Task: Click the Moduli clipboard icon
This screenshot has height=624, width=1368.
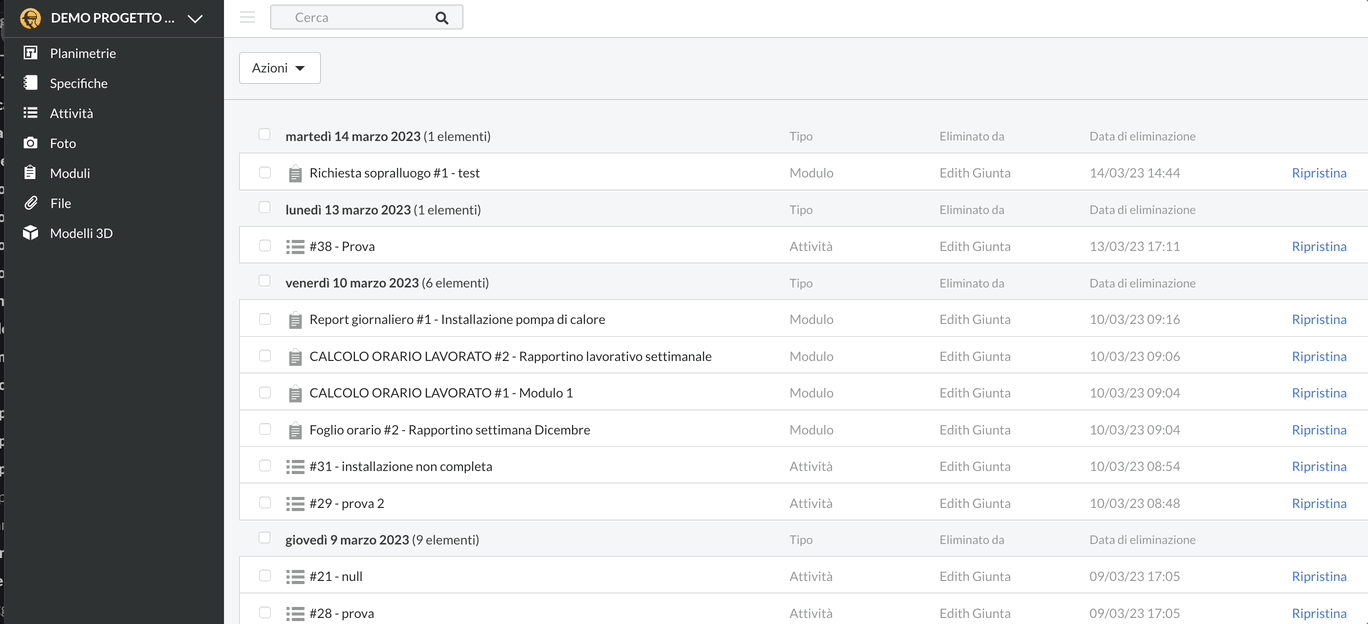Action: (31, 173)
